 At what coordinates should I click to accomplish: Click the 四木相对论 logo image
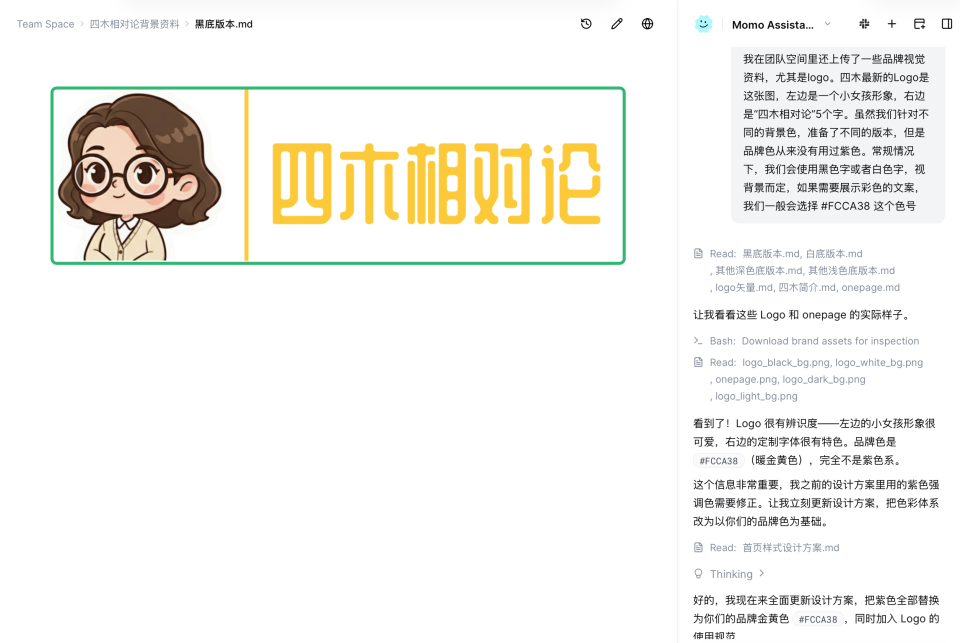click(x=338, y=176)
